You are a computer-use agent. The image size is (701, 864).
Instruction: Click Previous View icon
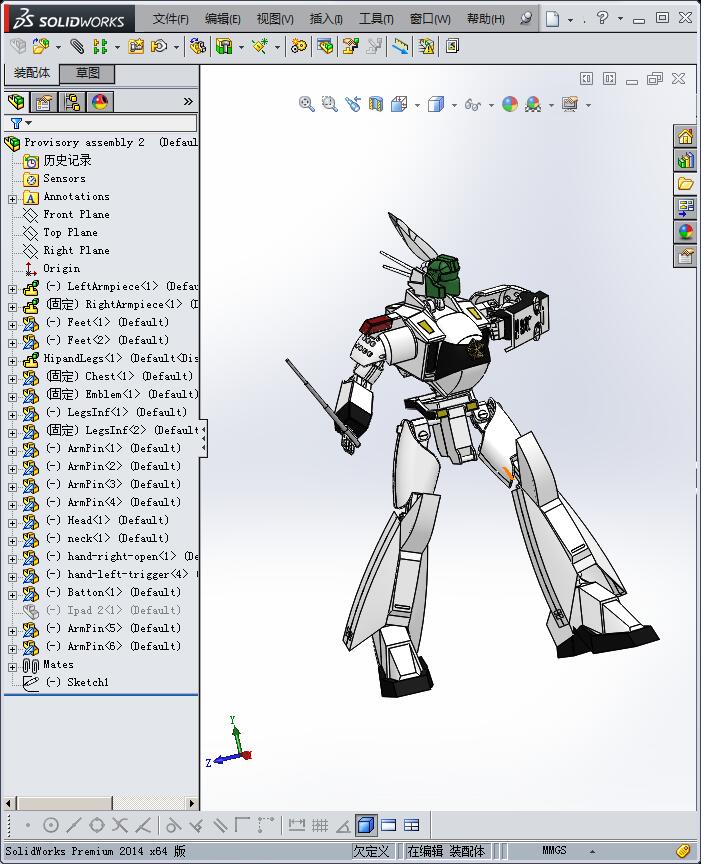click(x=353, y=104)
